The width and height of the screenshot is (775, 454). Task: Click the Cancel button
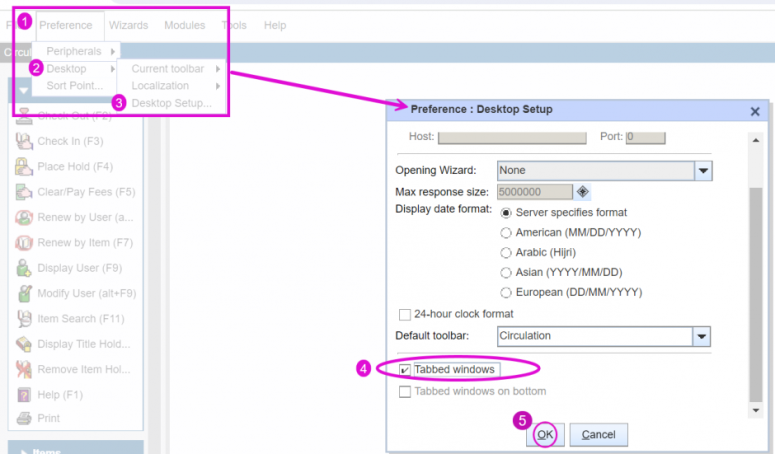point(598,435)
